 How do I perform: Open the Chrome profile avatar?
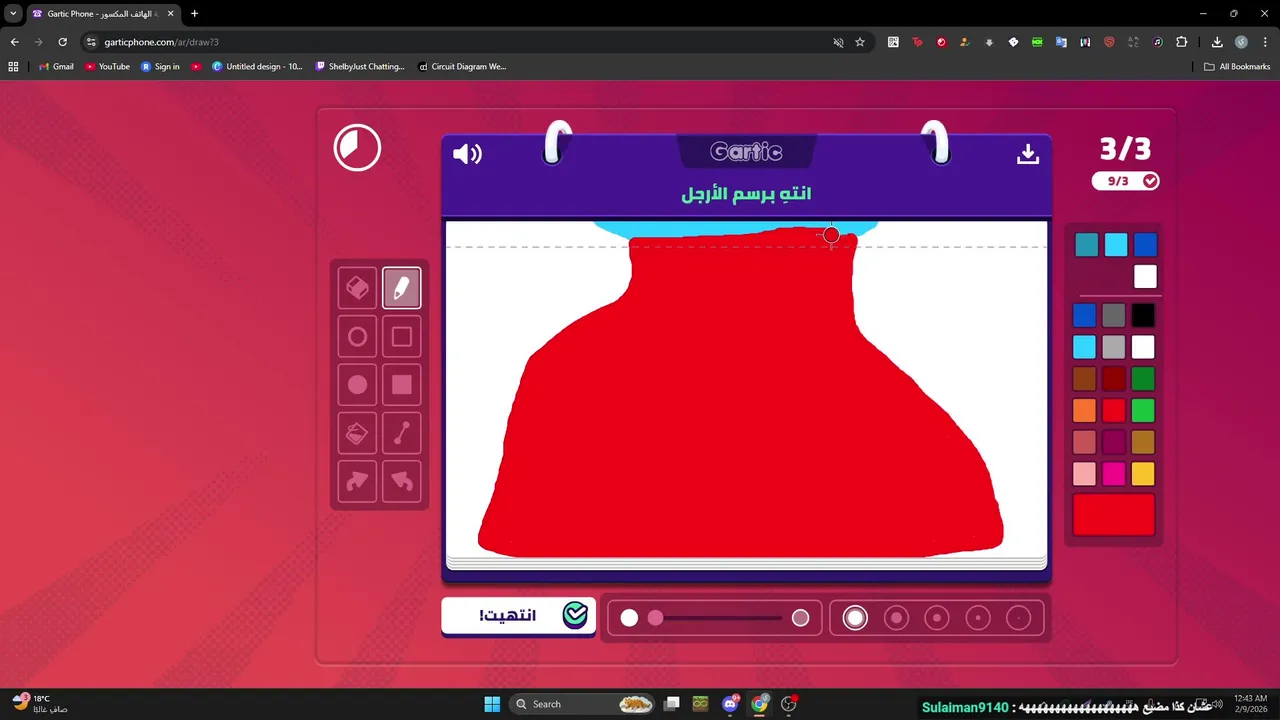(x=1241, y=42)
